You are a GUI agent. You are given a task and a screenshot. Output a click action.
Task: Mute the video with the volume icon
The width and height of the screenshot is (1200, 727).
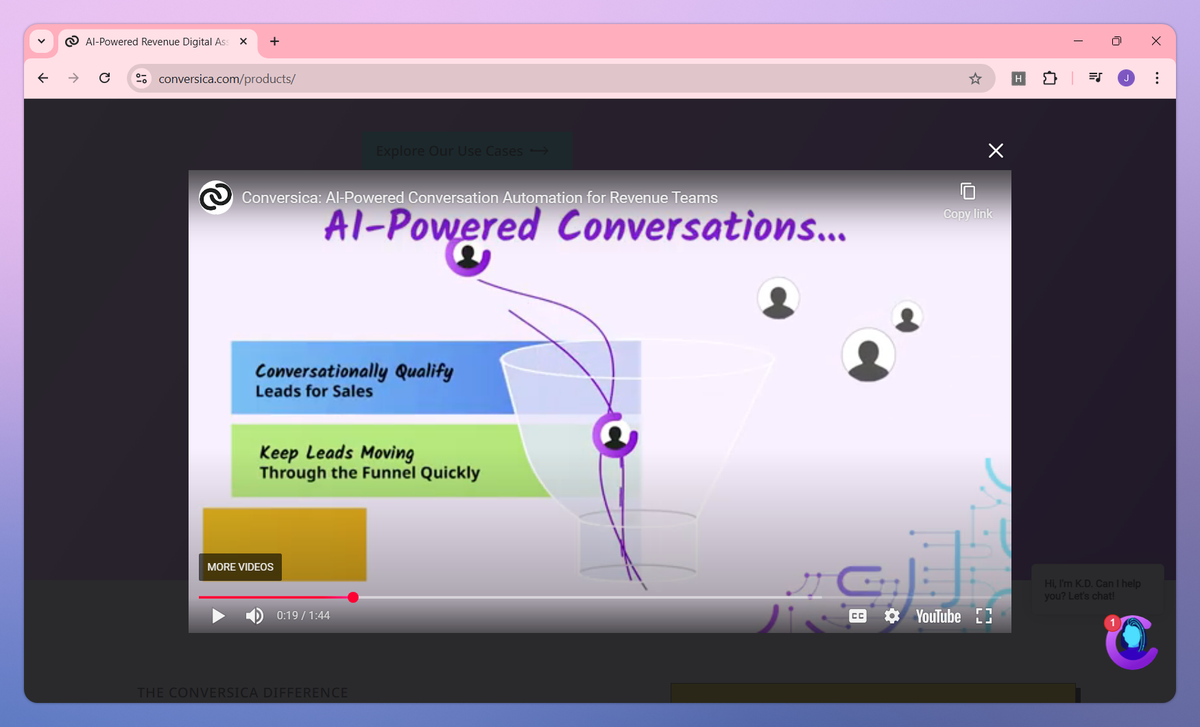tap(254, 616)
